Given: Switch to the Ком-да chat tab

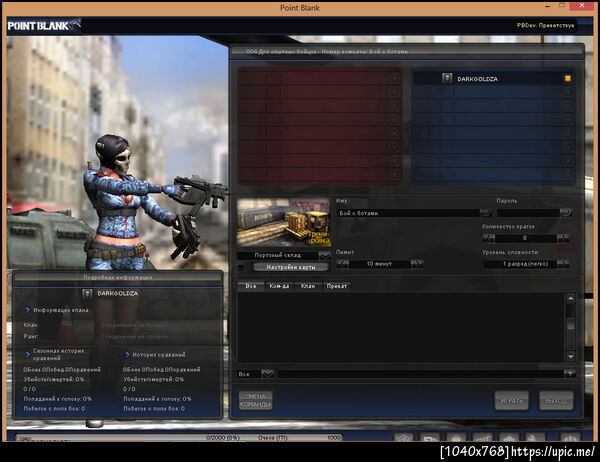Looking at the screenshot, I should (x=279, y=286).
